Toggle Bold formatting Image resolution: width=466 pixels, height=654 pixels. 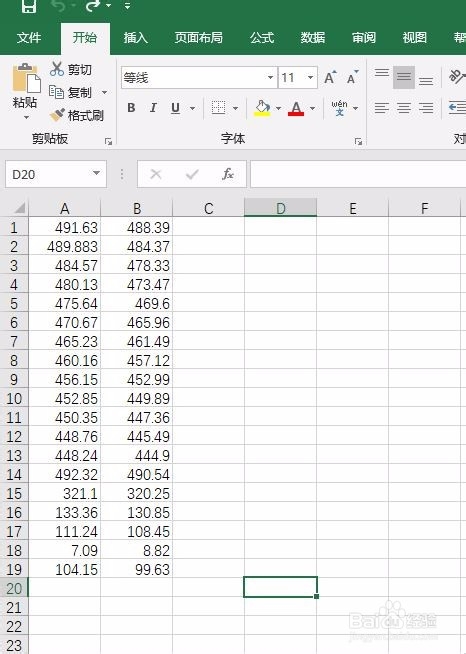(131, 108)
